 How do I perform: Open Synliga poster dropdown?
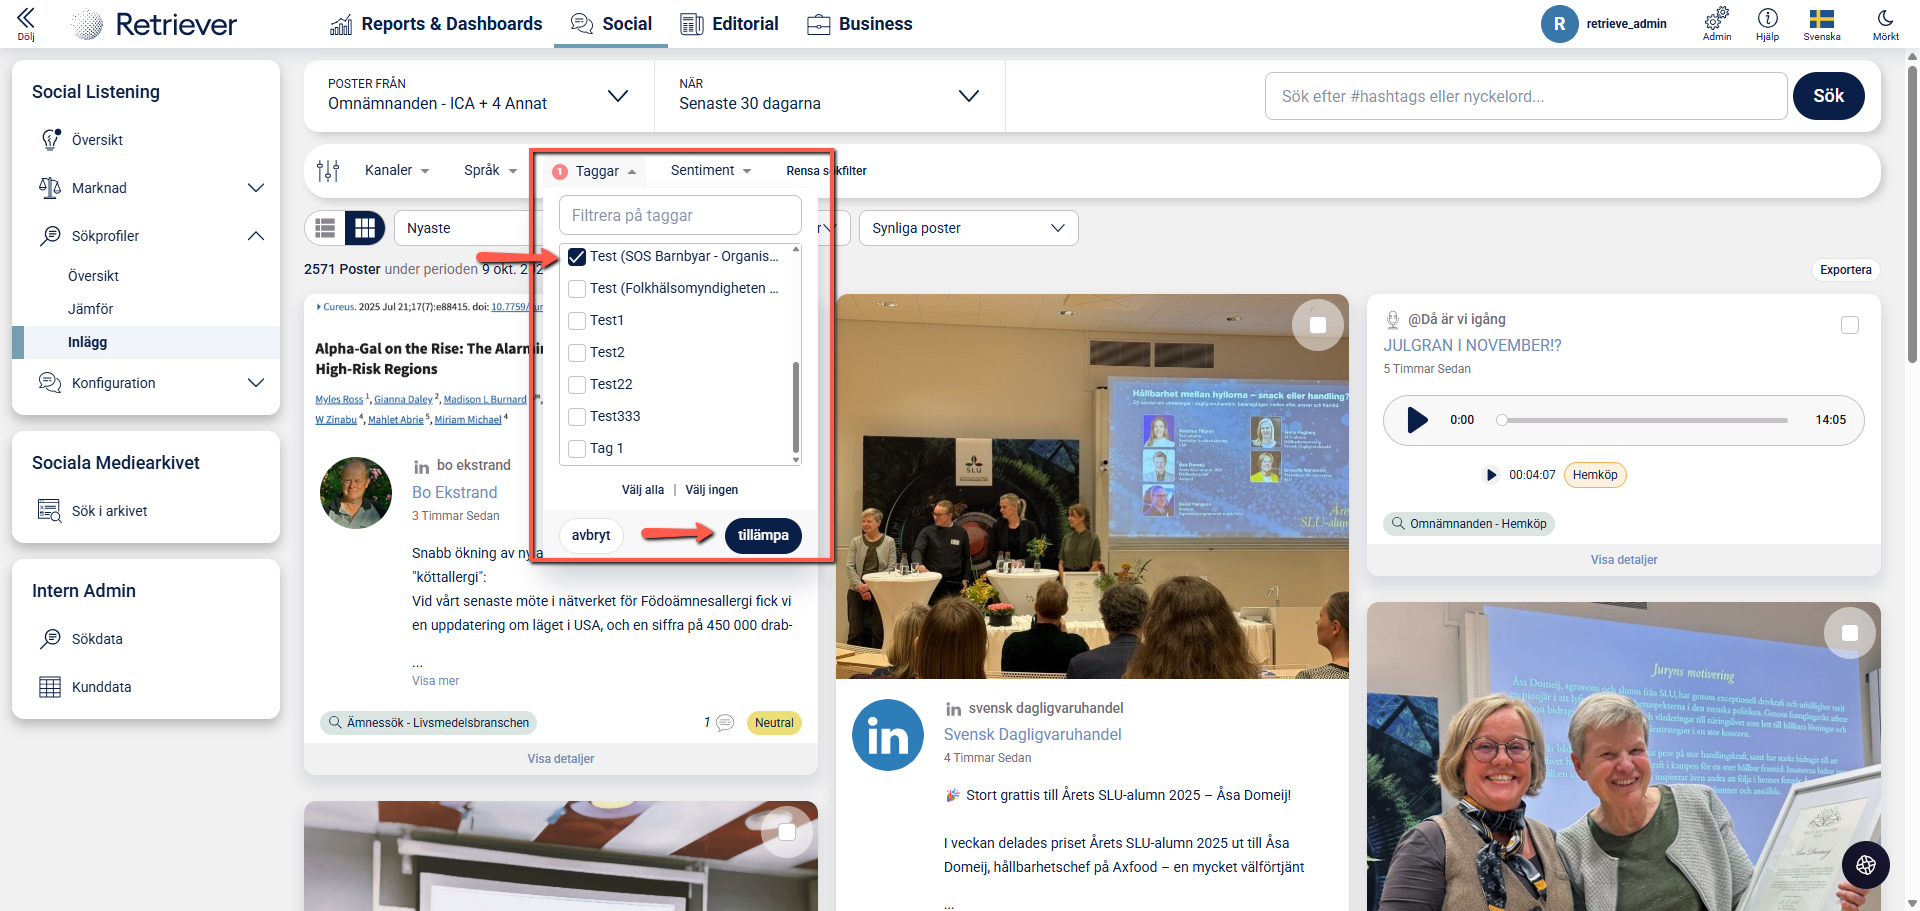pos(968,228)
